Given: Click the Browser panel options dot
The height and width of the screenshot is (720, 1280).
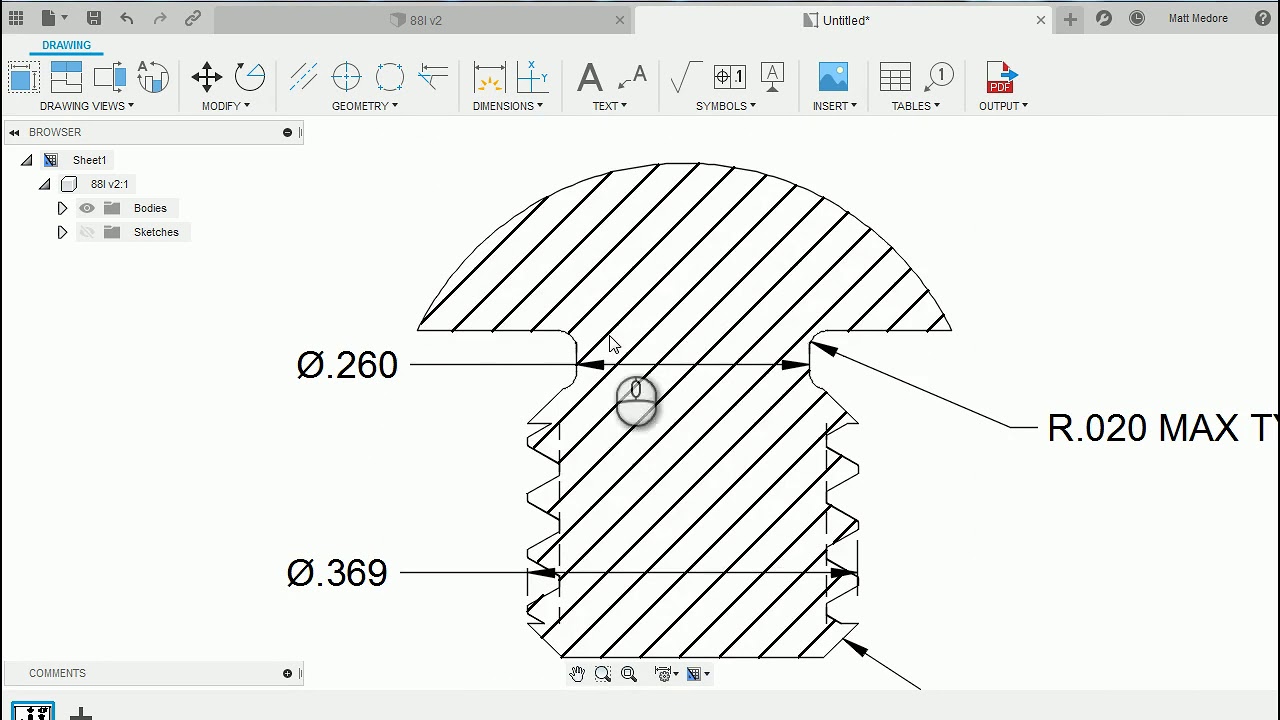Looking at the screenshot, I should point(287,132).
